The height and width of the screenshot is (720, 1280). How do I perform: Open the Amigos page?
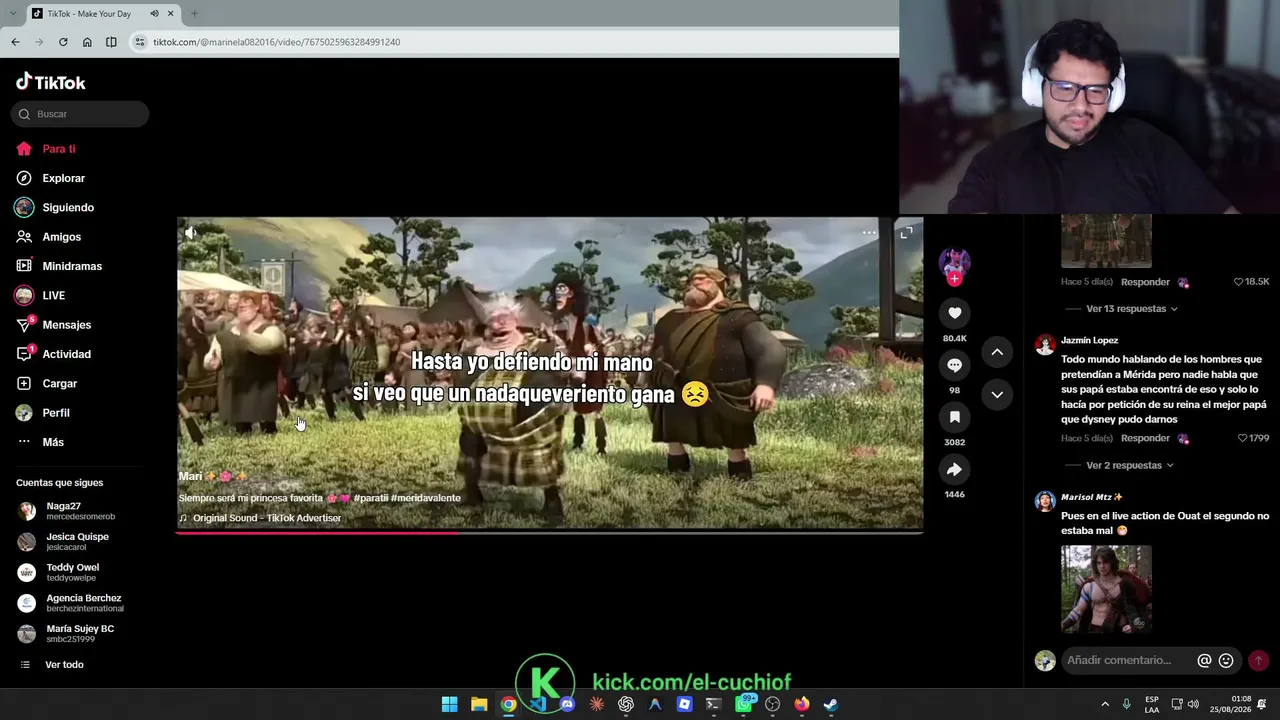click(x=61, y=237)
